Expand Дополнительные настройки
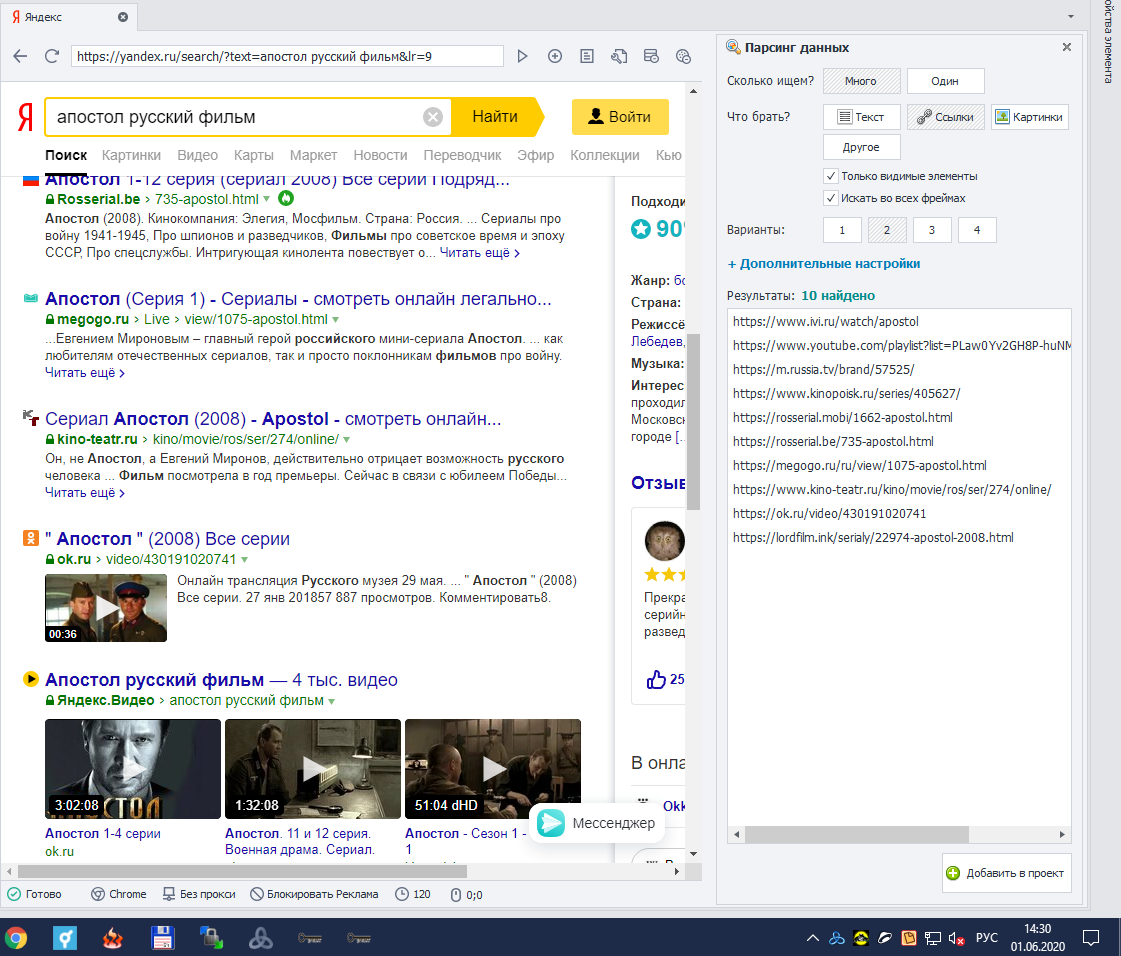Screen dimensions: 1121x956 [824, 264]
